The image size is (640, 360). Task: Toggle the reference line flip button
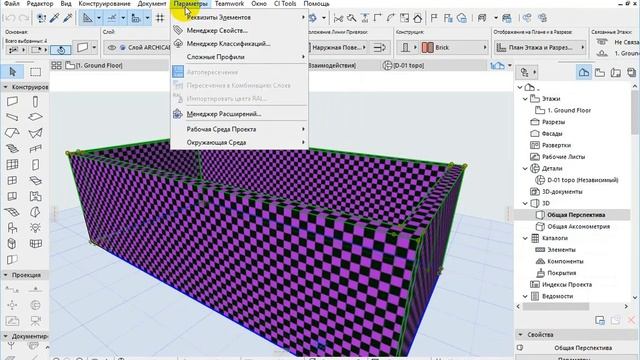[x=380, y=48]
